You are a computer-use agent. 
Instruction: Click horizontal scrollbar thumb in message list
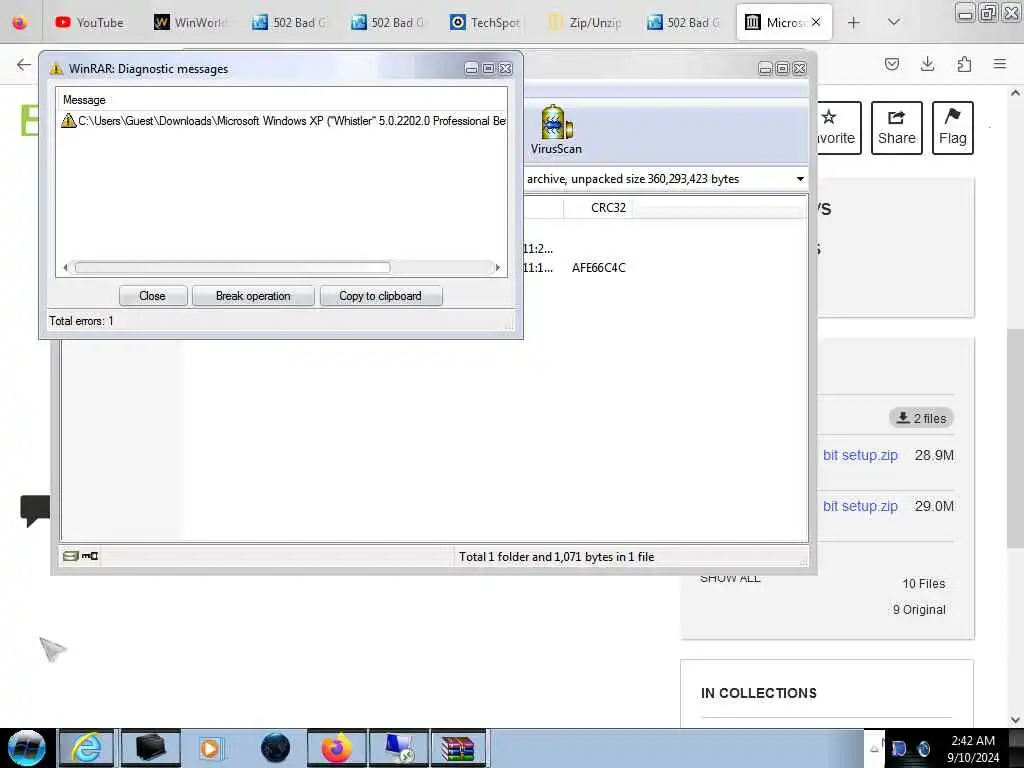[232, 267]
